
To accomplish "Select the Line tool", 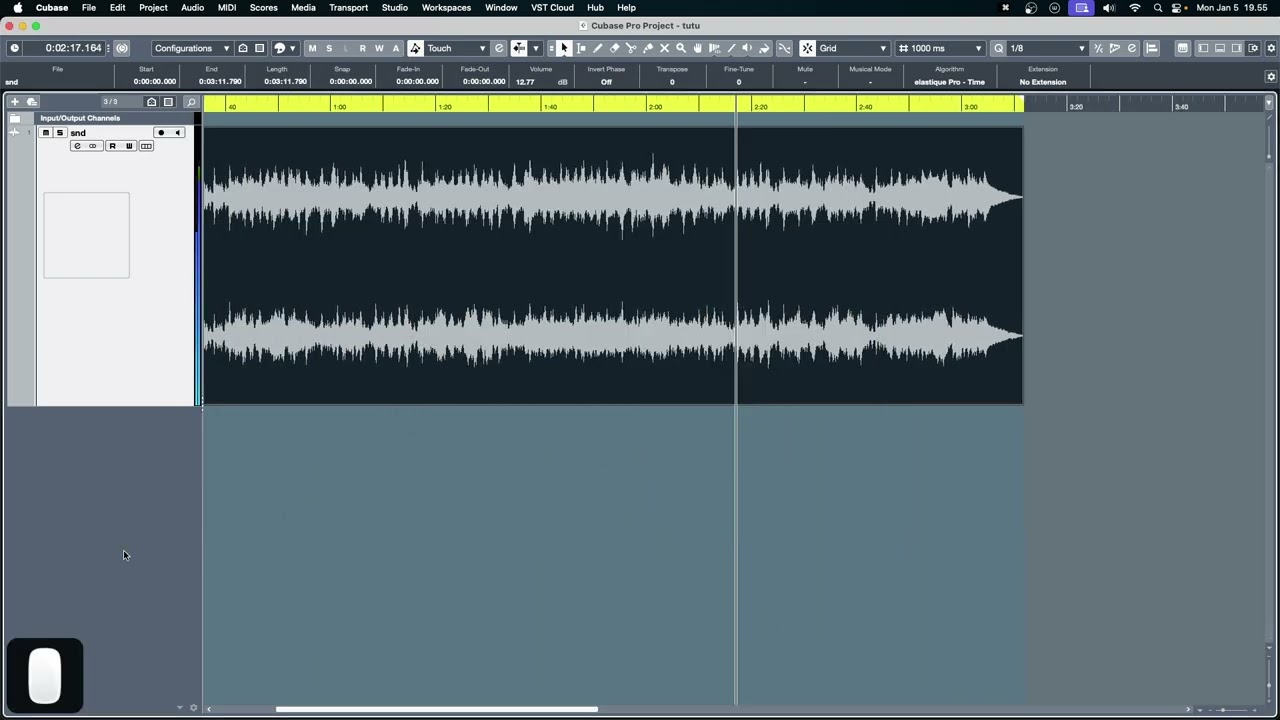I will coord(731,48).
